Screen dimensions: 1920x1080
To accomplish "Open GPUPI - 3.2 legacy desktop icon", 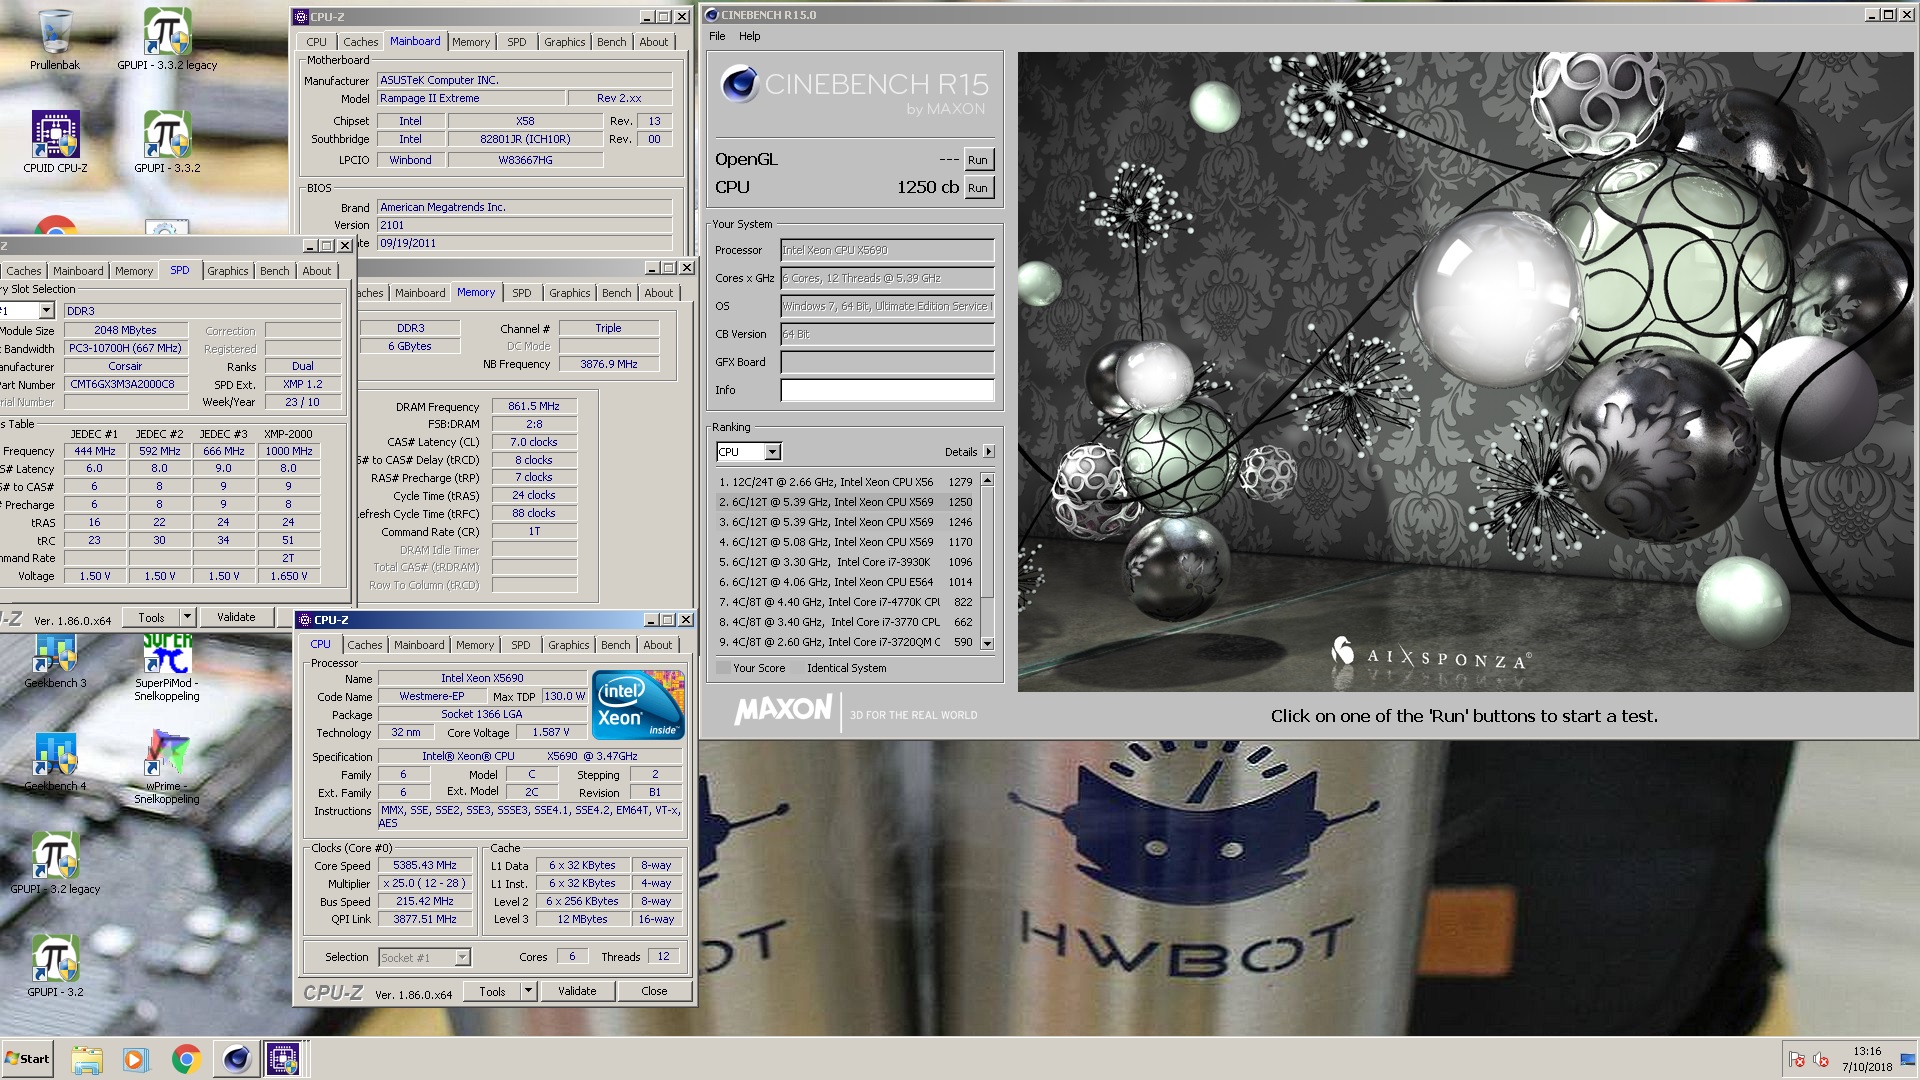I will click(55, 864).
